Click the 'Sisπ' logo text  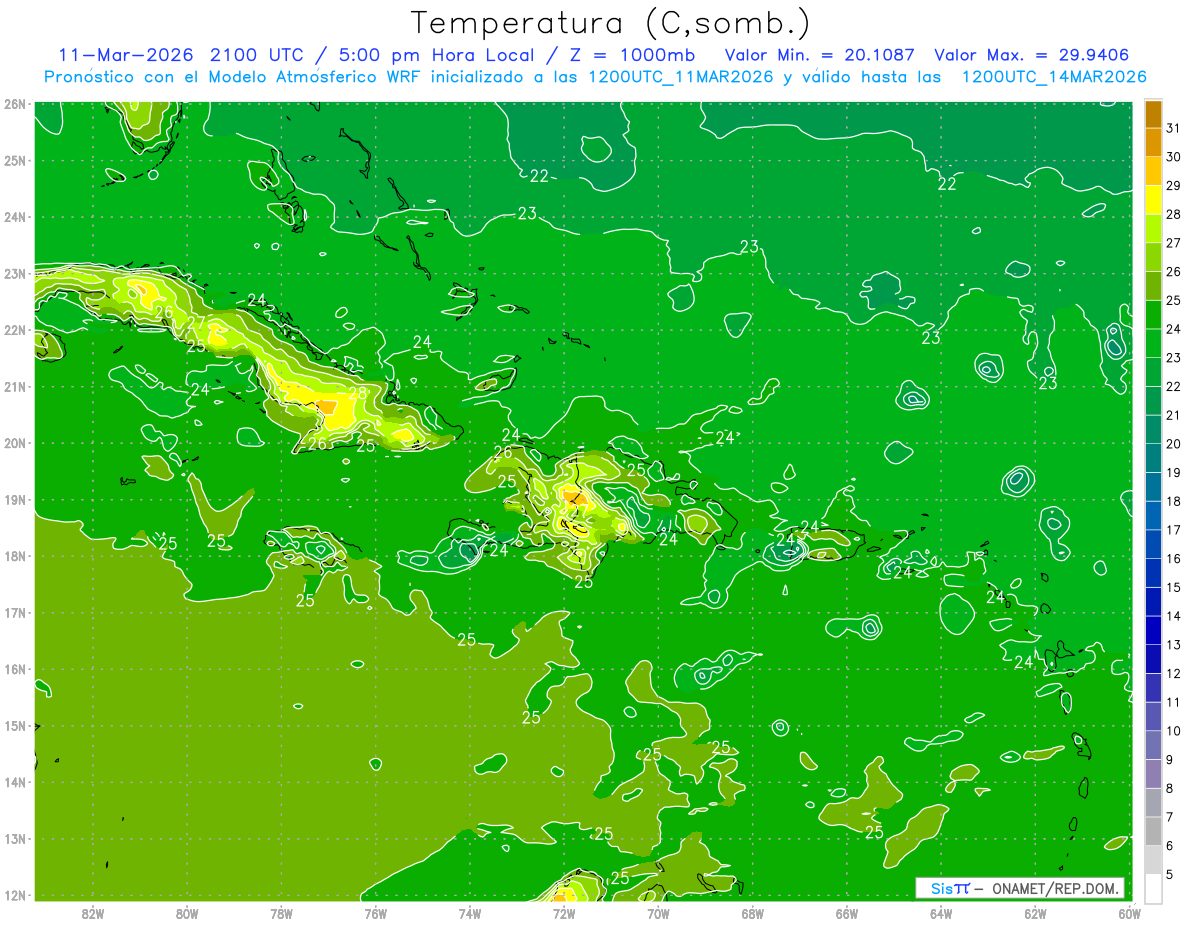(x=949, y=888)
